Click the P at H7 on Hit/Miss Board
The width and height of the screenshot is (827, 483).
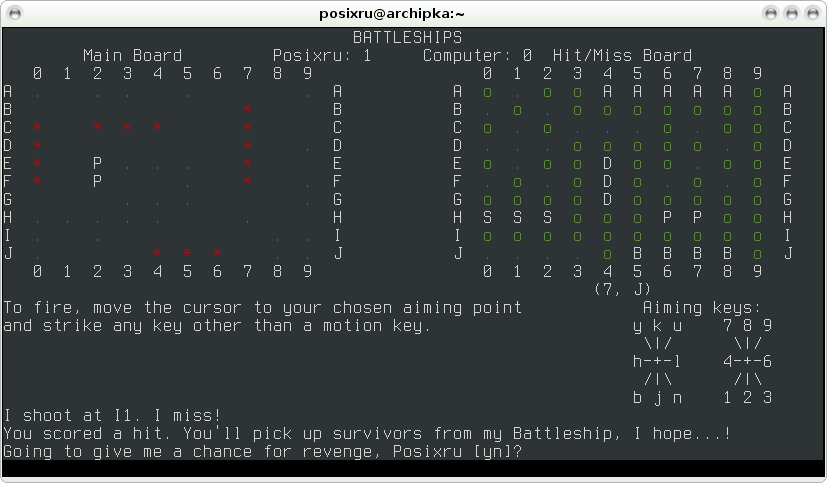(x=697, y=217)
